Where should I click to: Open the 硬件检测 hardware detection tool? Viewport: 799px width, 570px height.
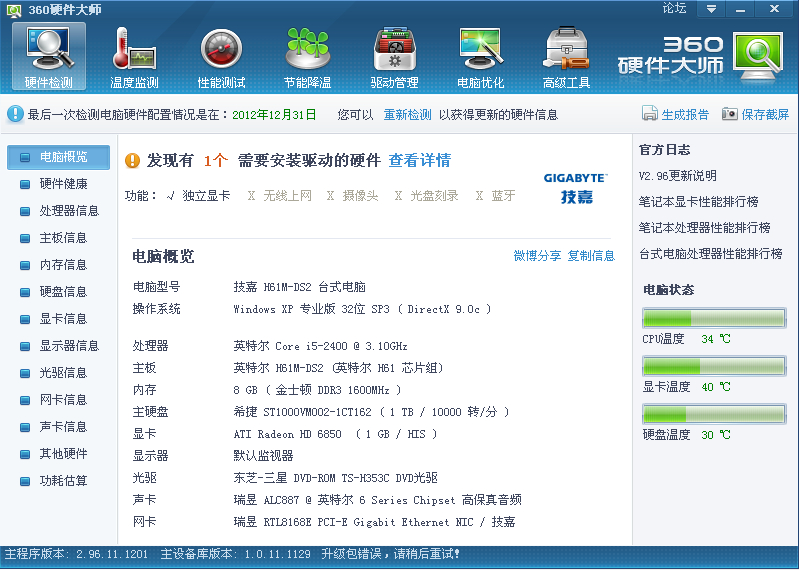pos(49,57)
